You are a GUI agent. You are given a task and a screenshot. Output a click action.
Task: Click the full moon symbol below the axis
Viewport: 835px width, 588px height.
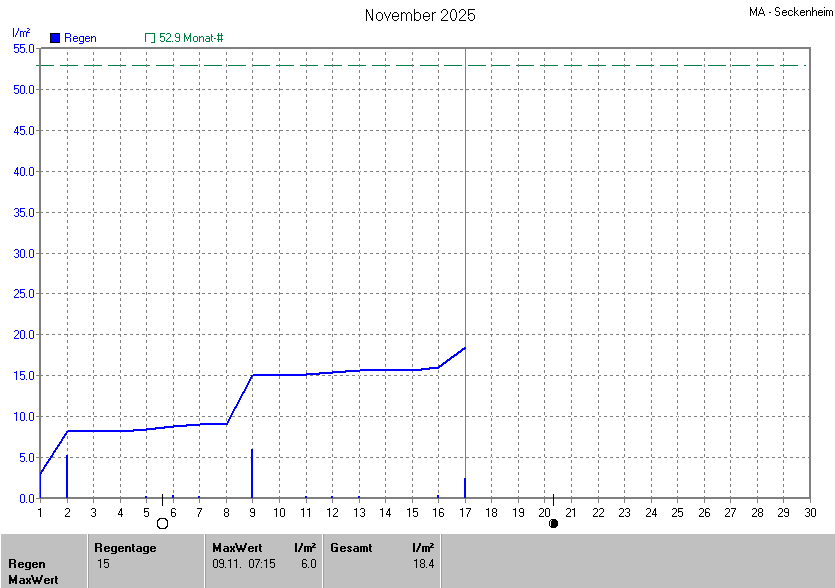point(162,523)
